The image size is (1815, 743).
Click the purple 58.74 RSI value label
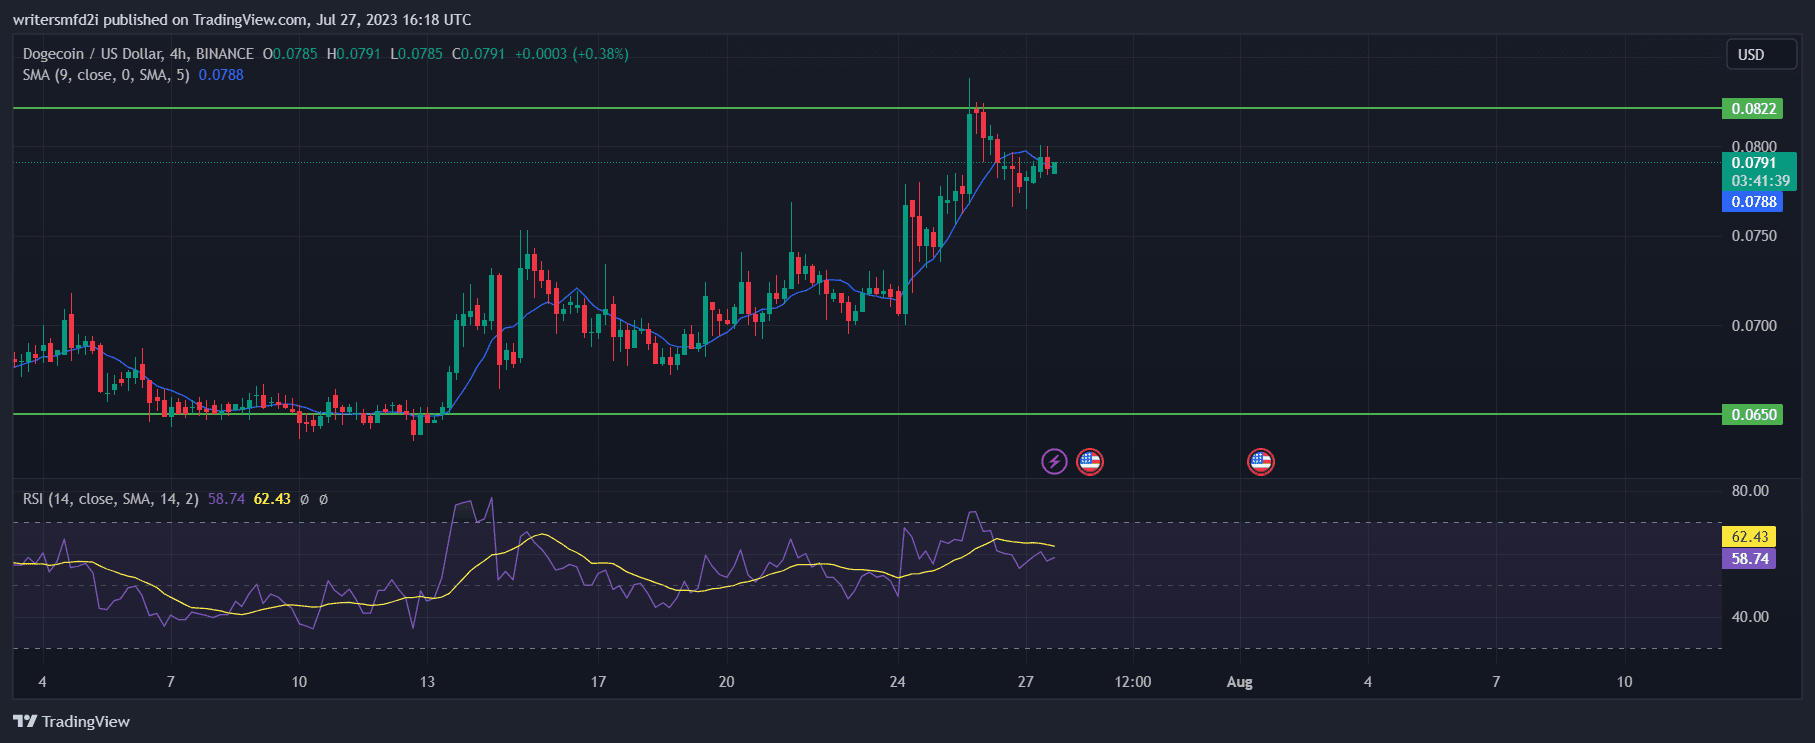click(1749, 559)
